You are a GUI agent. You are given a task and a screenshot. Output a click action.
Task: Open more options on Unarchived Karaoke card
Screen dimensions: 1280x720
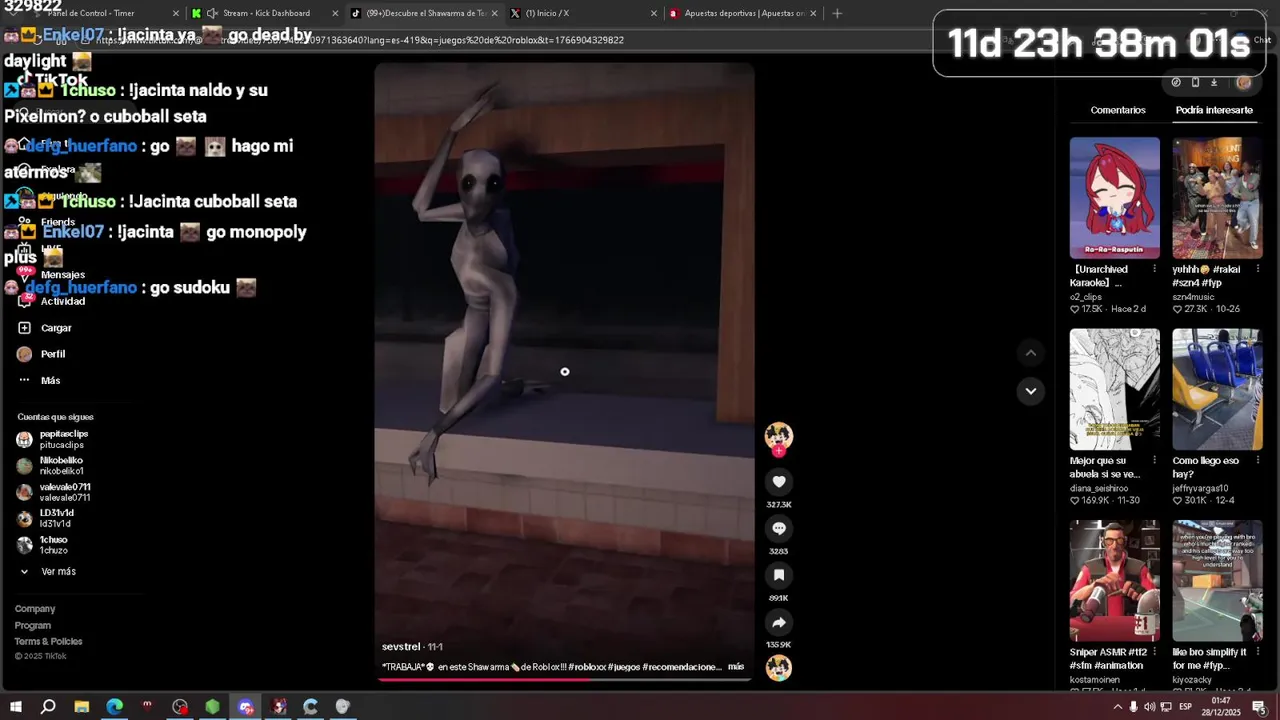click(x=1154, y=269)
